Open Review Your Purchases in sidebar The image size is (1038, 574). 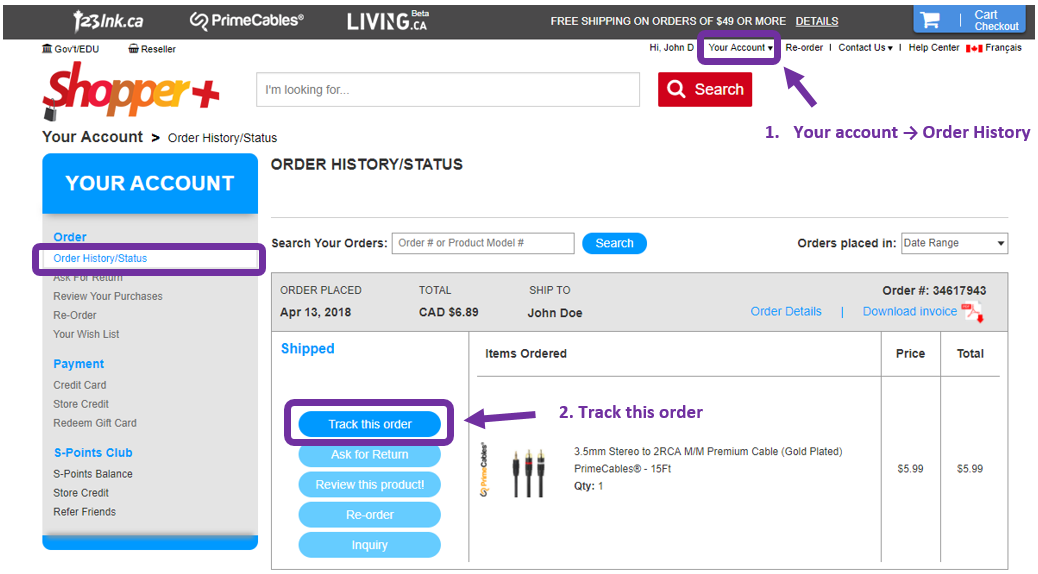click(x=107, y=296)
